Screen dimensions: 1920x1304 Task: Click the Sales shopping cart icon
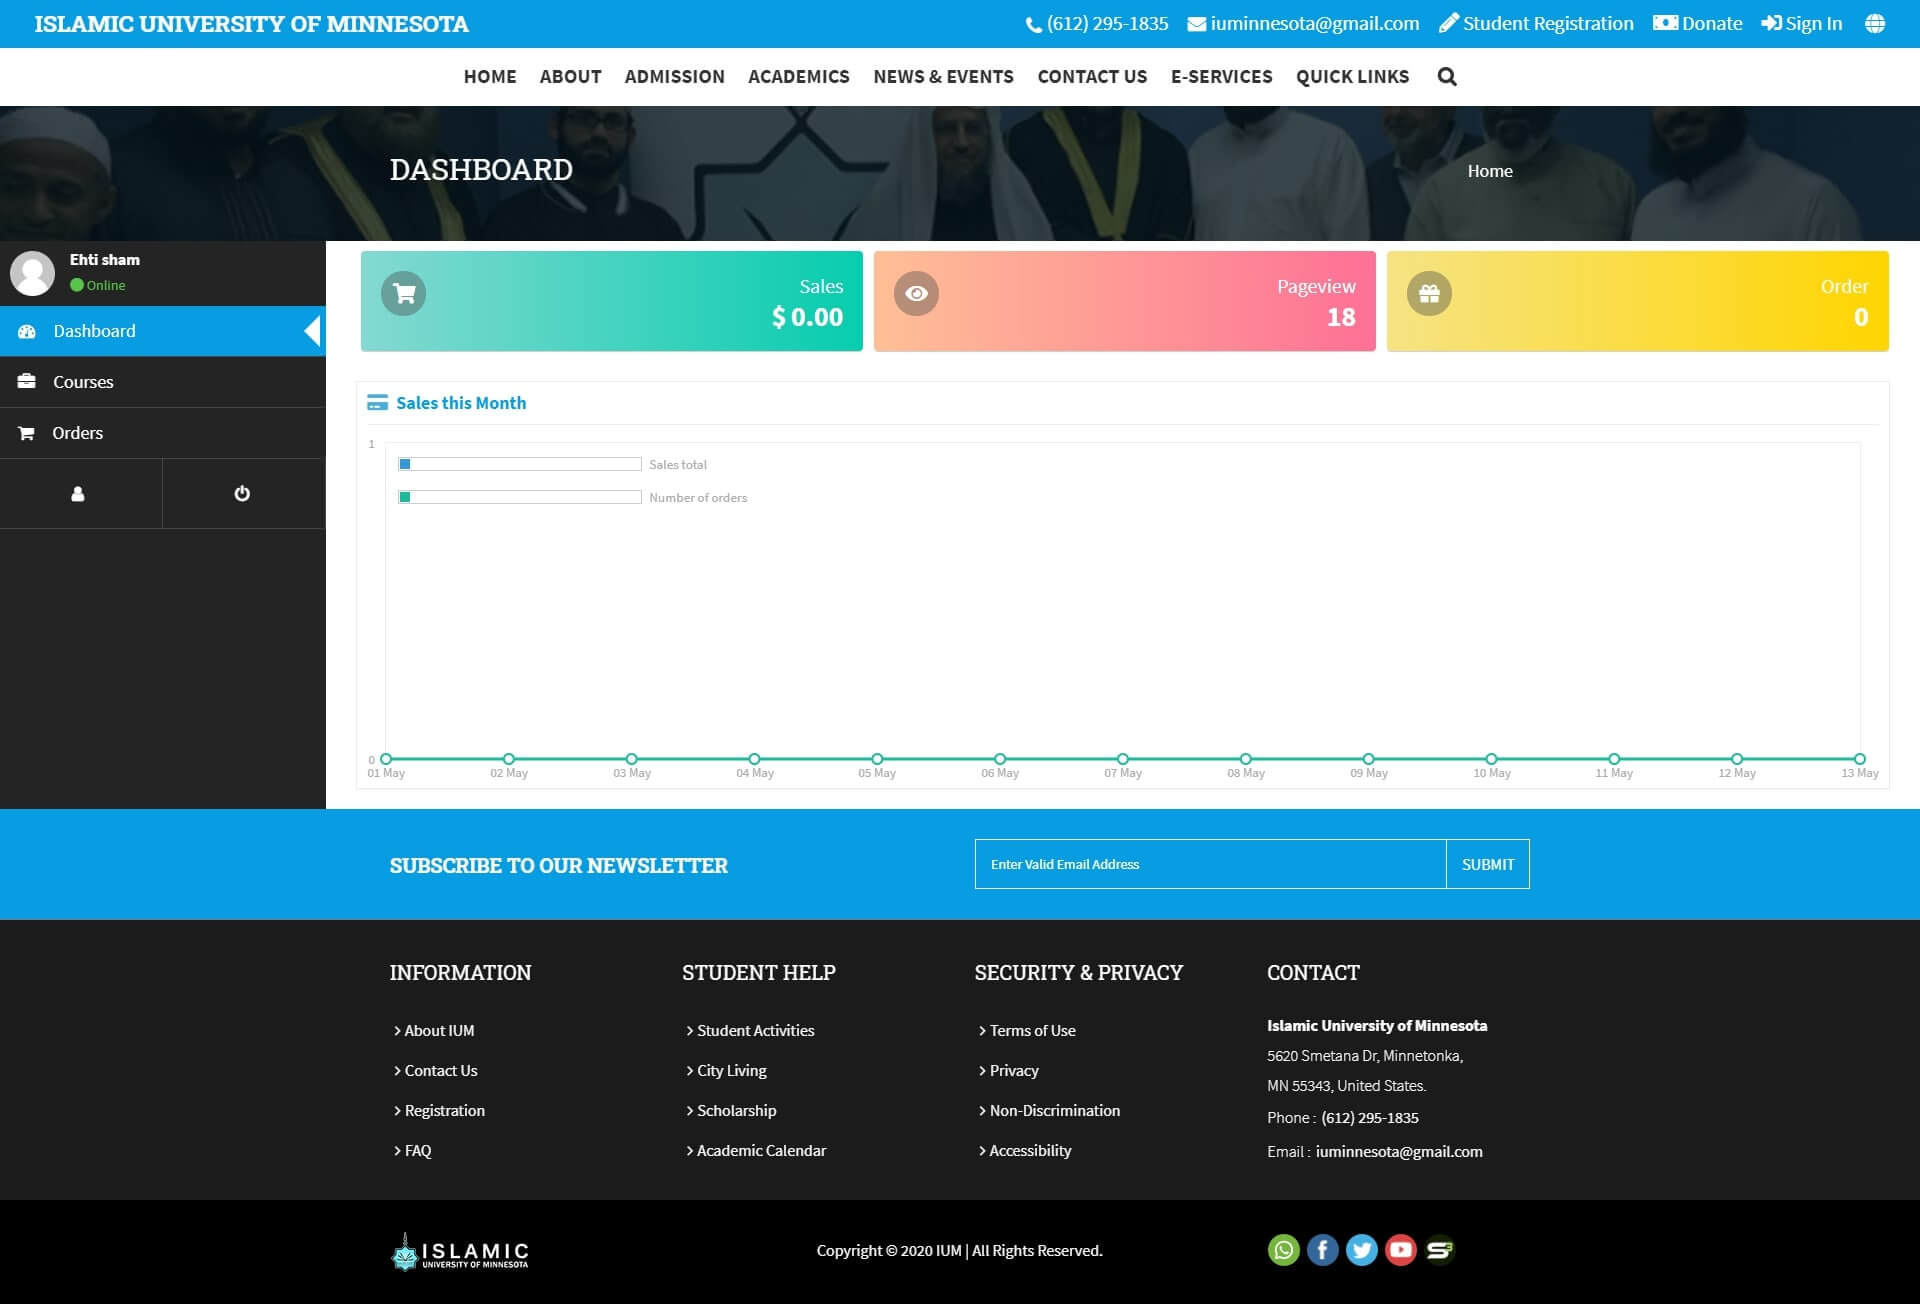[404, 294]
